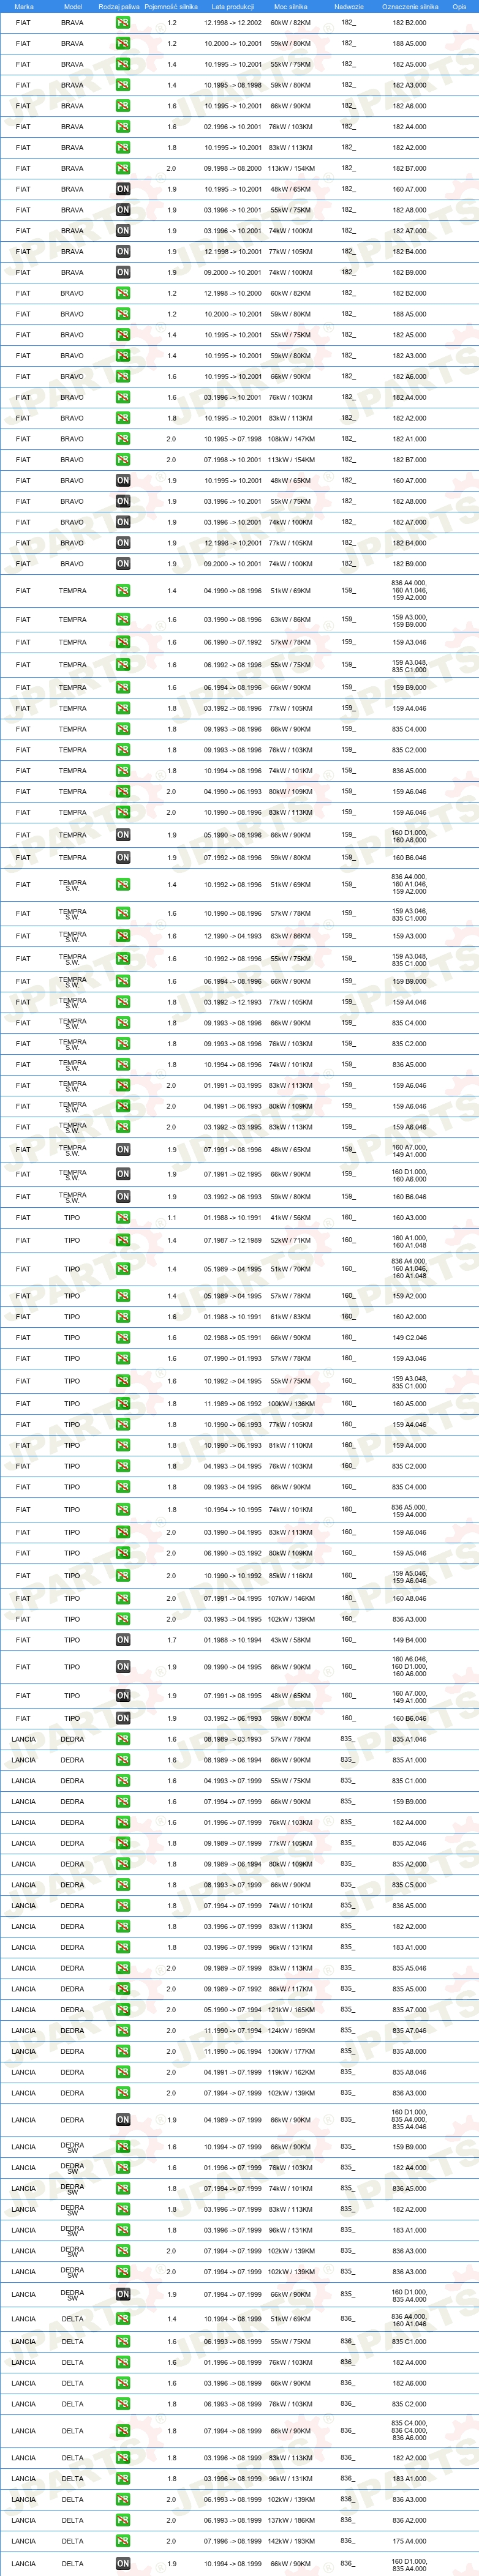Click diesel ON icon in BRAVO 48kW / 65KM row
This screenshot has height=2576, width=479.
[122, 481]
